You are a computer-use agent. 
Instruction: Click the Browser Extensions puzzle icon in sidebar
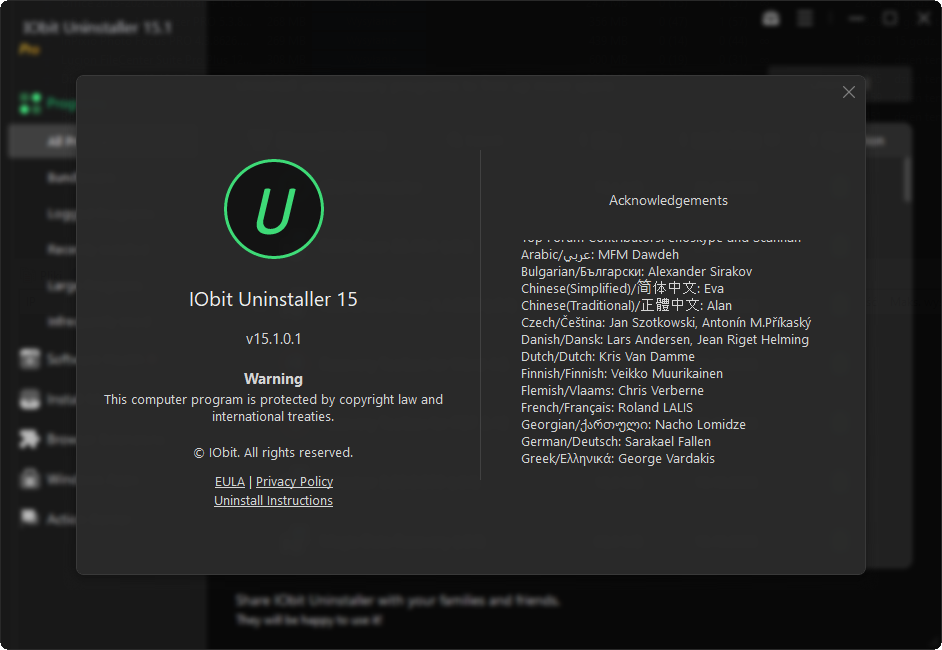29,439
